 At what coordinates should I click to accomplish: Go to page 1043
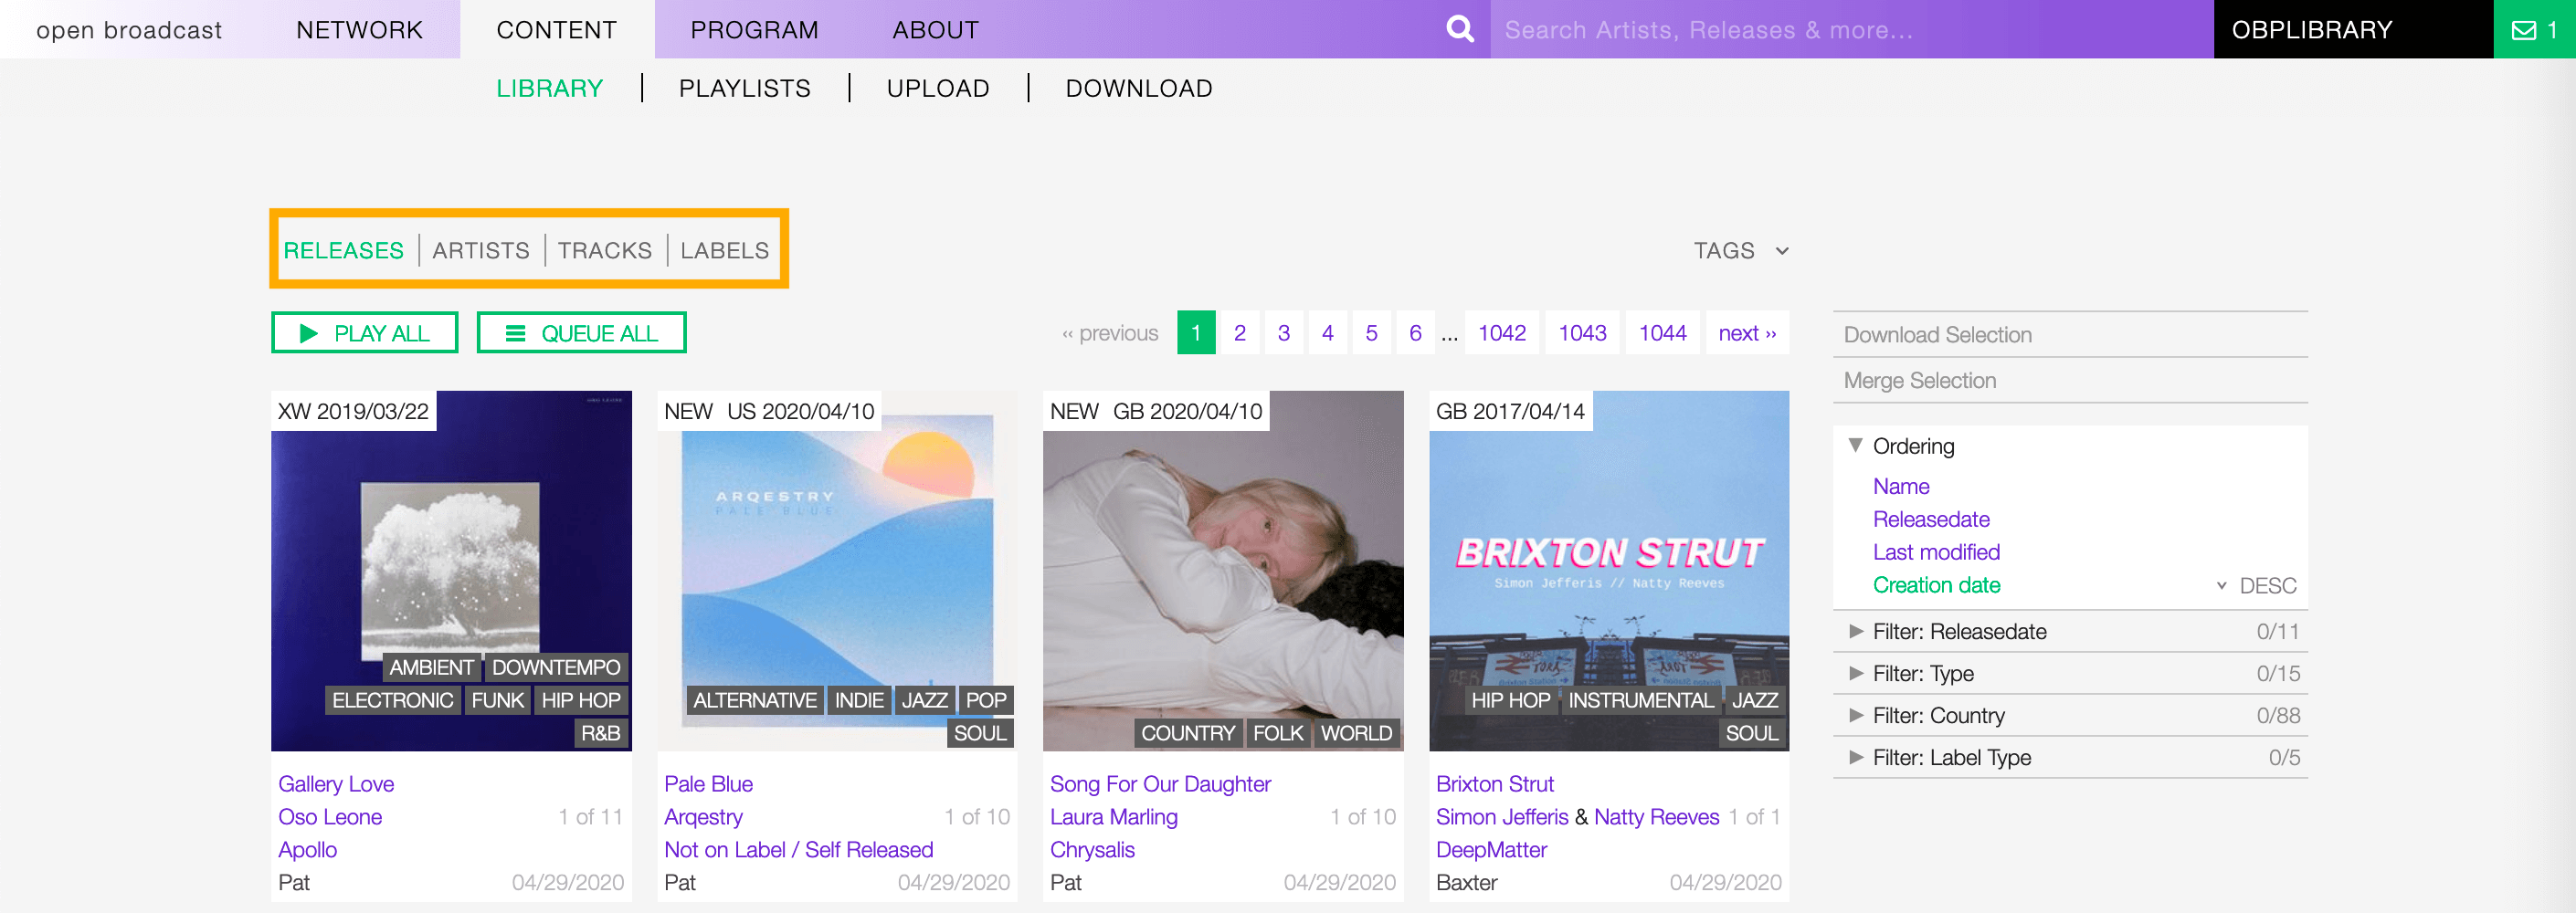(1582, 333)
